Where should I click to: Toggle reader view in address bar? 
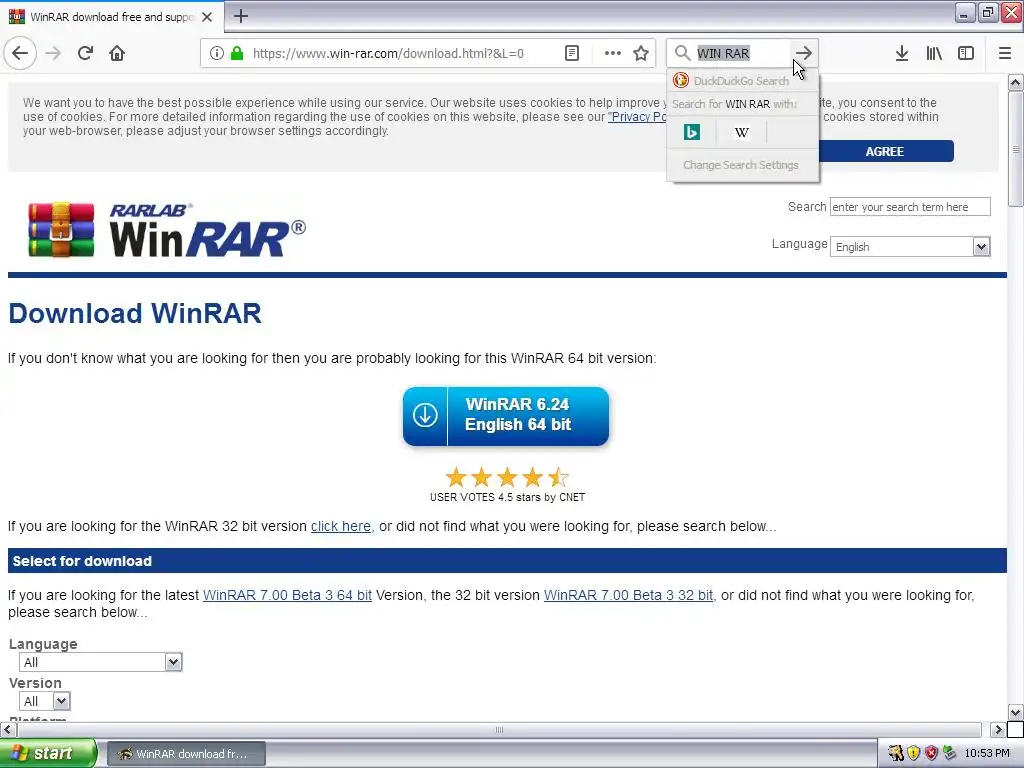click(571, 53)
